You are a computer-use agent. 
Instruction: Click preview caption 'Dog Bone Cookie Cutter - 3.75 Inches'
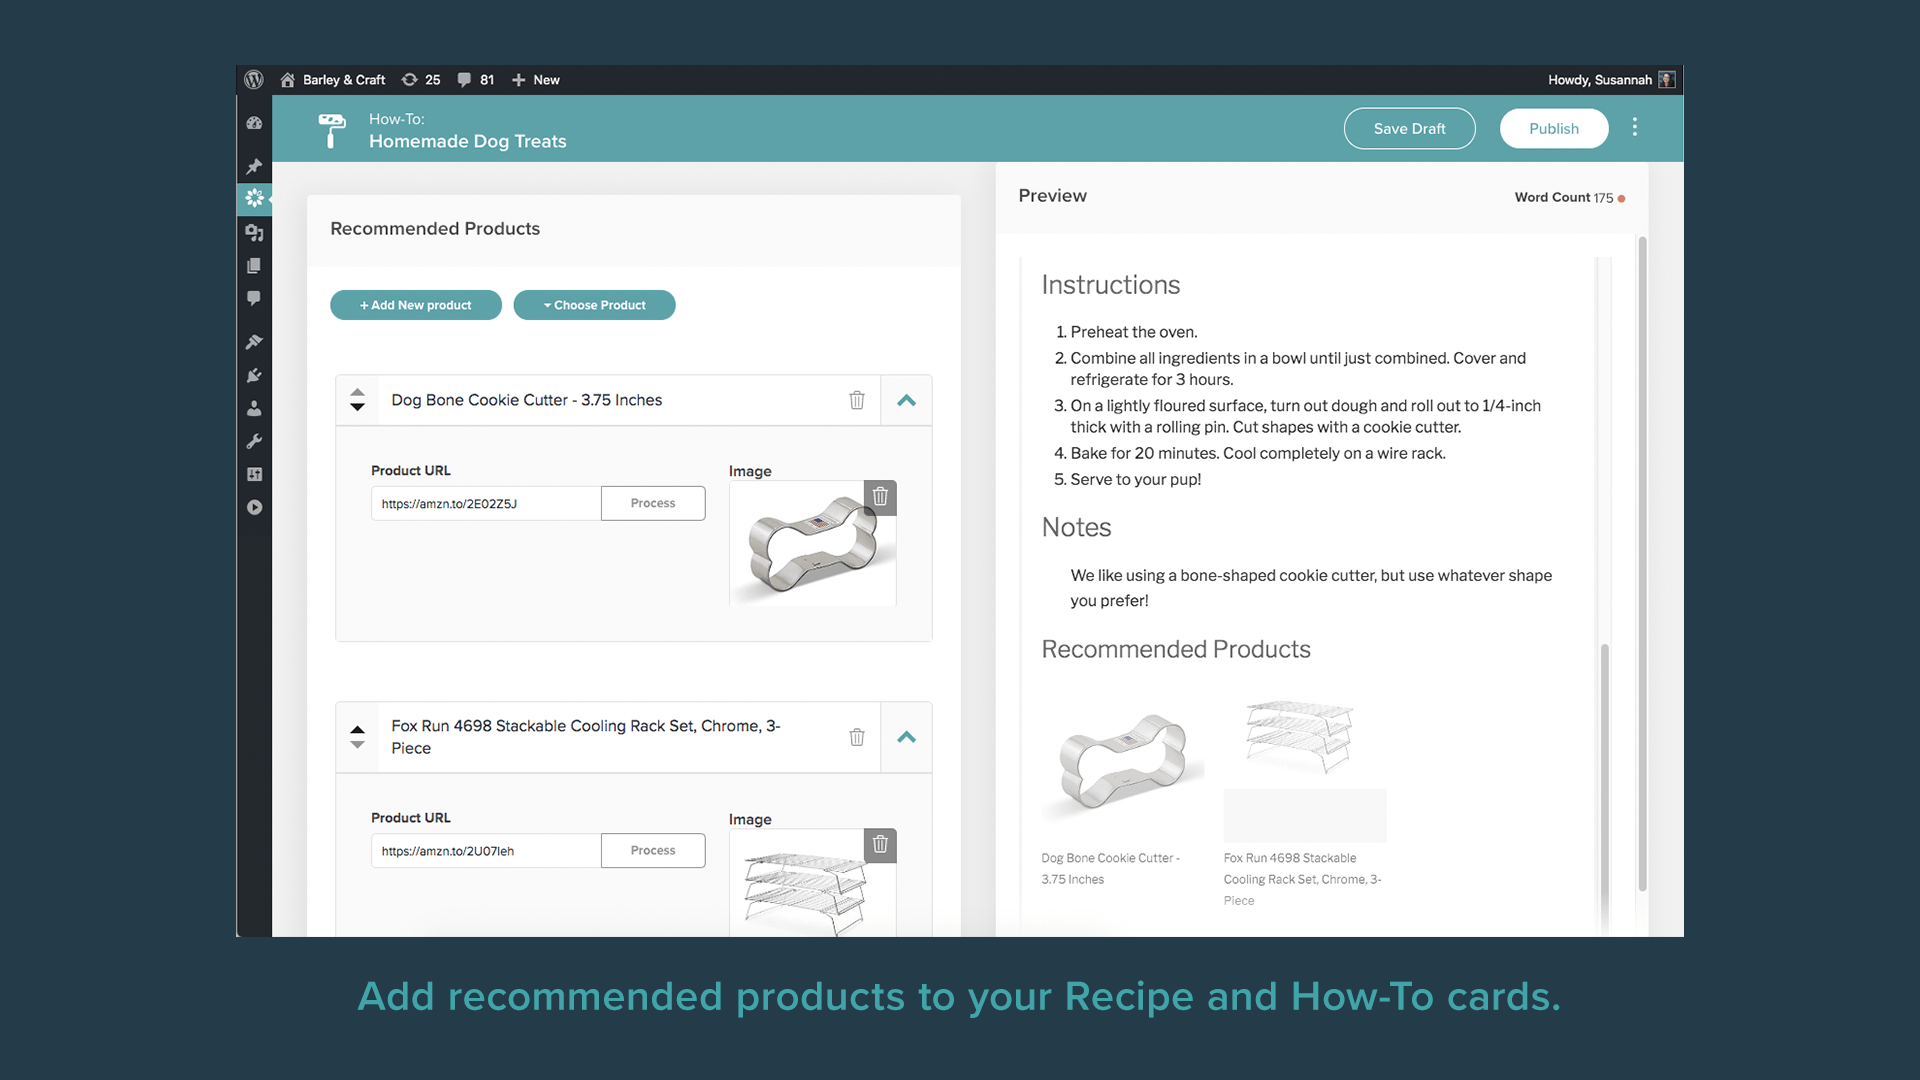(1110, 868)
